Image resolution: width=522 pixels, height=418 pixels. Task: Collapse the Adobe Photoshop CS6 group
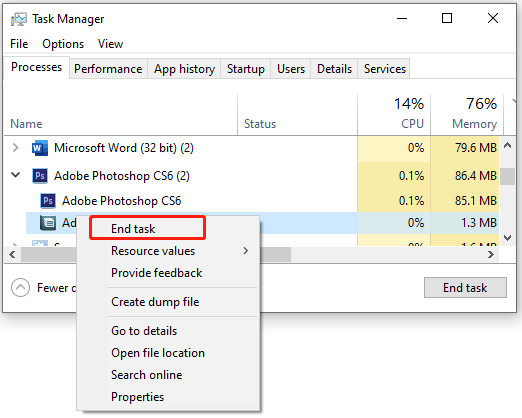click(x=15, y=175)
